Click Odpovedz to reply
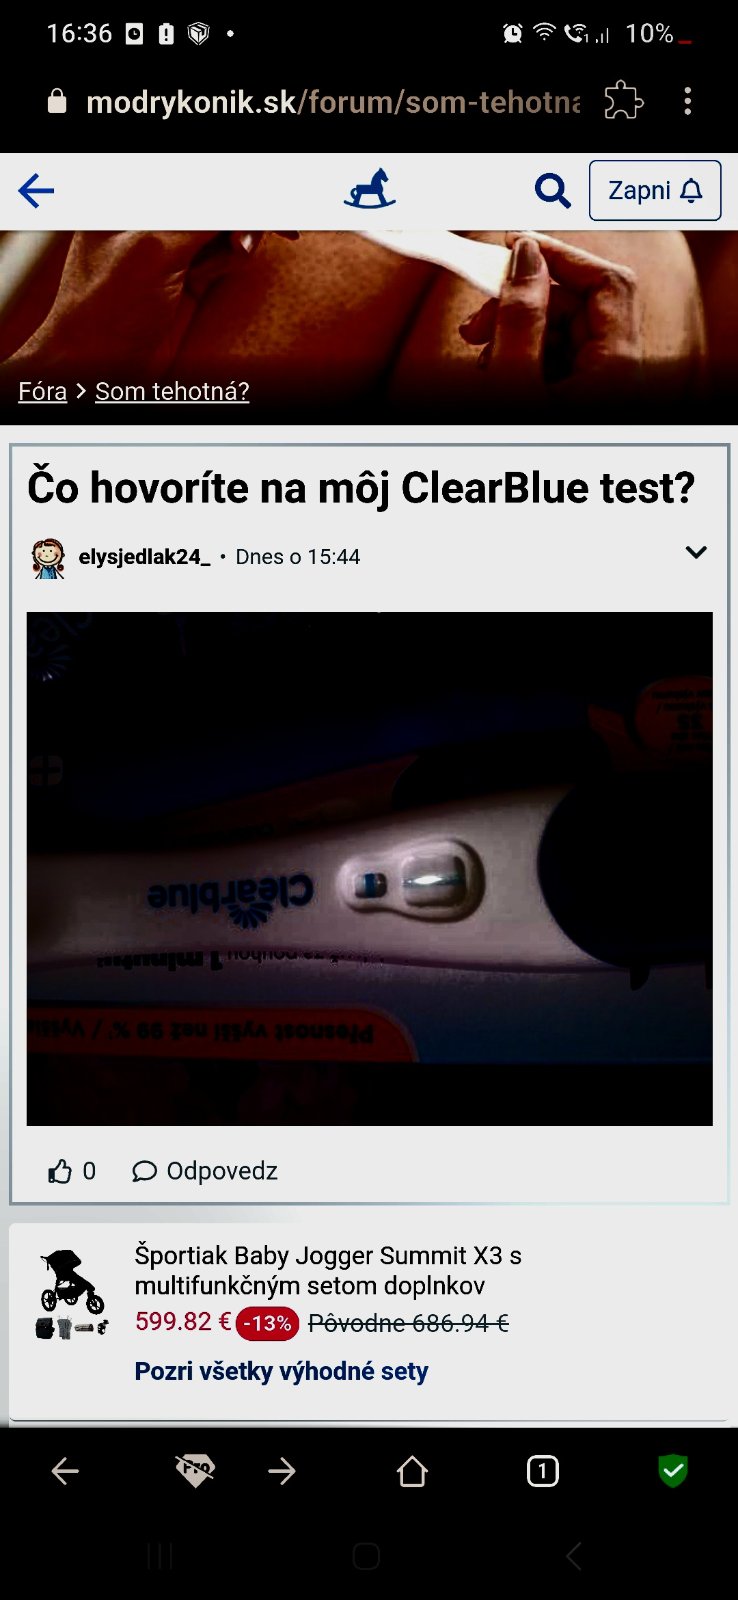 click(x=205, y=1171)
